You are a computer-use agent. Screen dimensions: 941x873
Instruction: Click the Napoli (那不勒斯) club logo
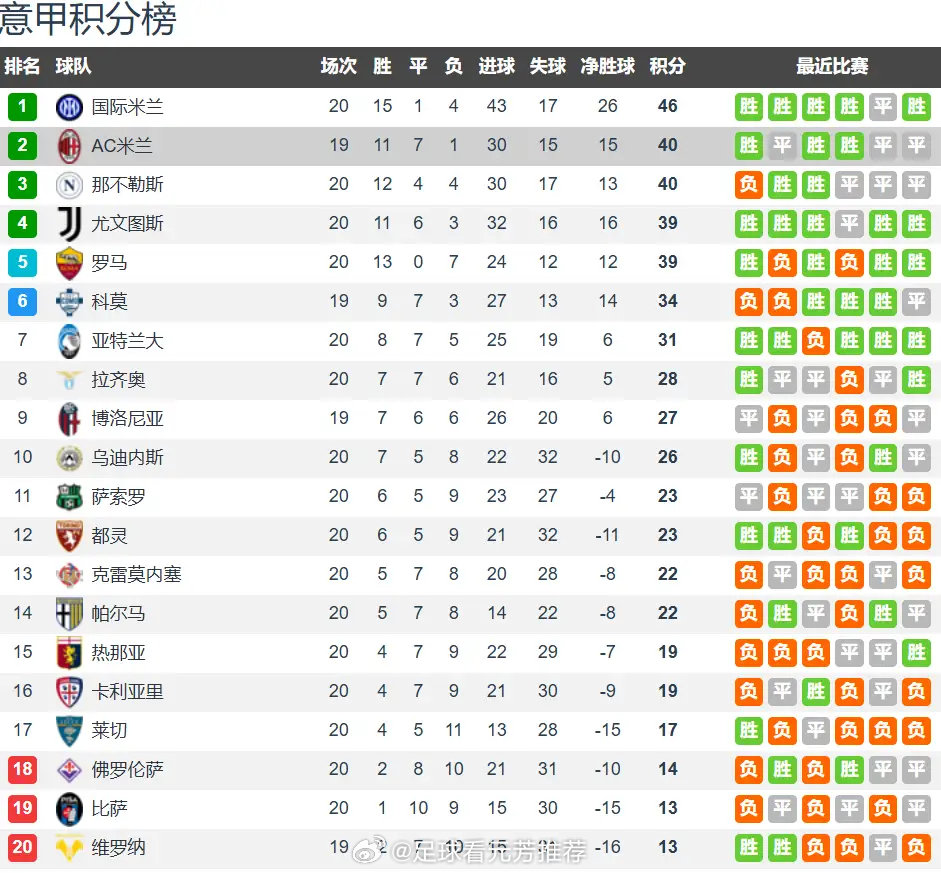(x=69, y=185)
